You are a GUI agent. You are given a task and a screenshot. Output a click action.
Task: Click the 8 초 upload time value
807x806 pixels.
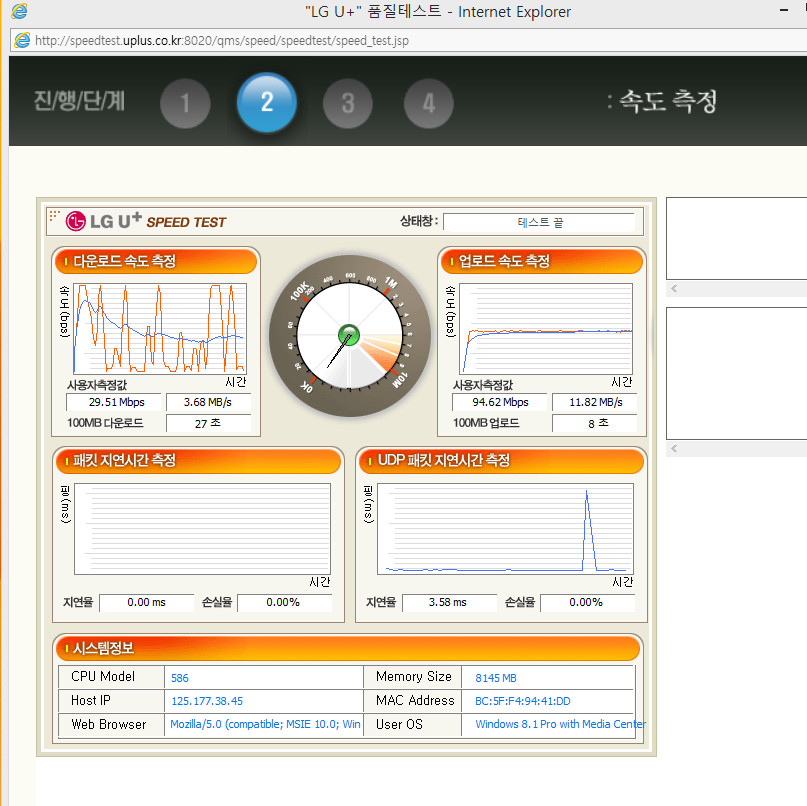point(594,423)
